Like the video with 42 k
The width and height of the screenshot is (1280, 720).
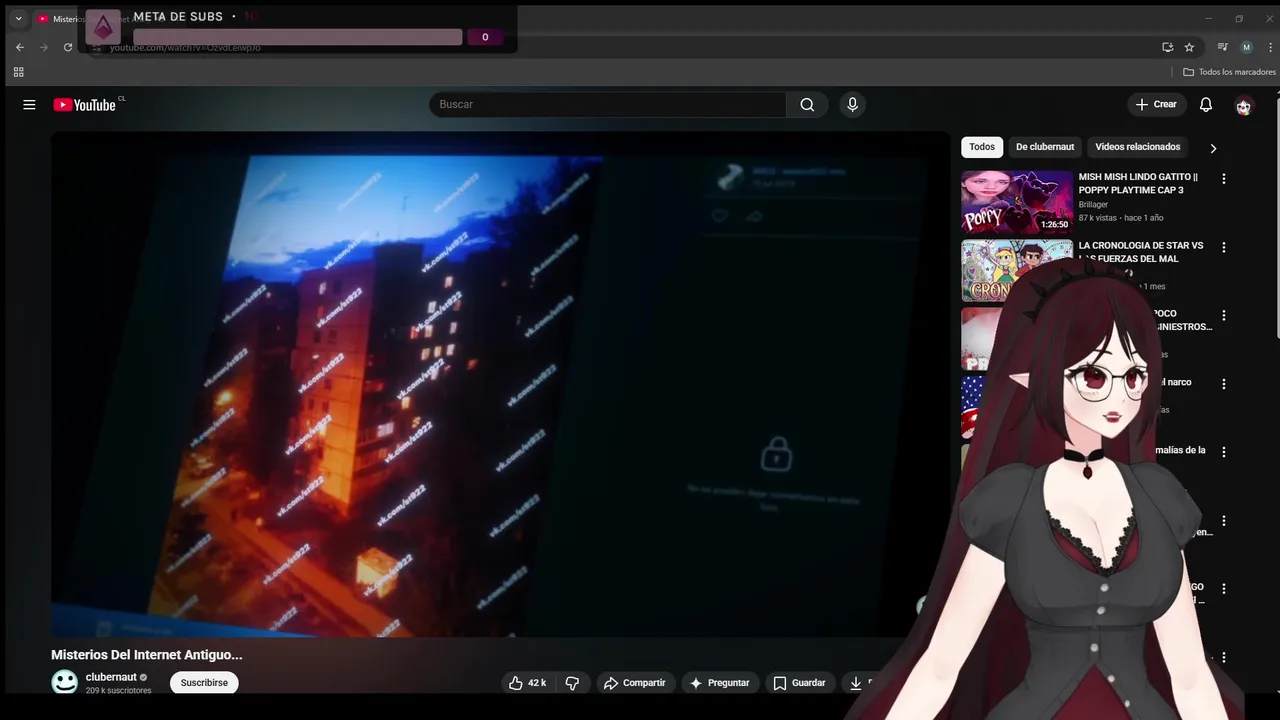[527, 683]
